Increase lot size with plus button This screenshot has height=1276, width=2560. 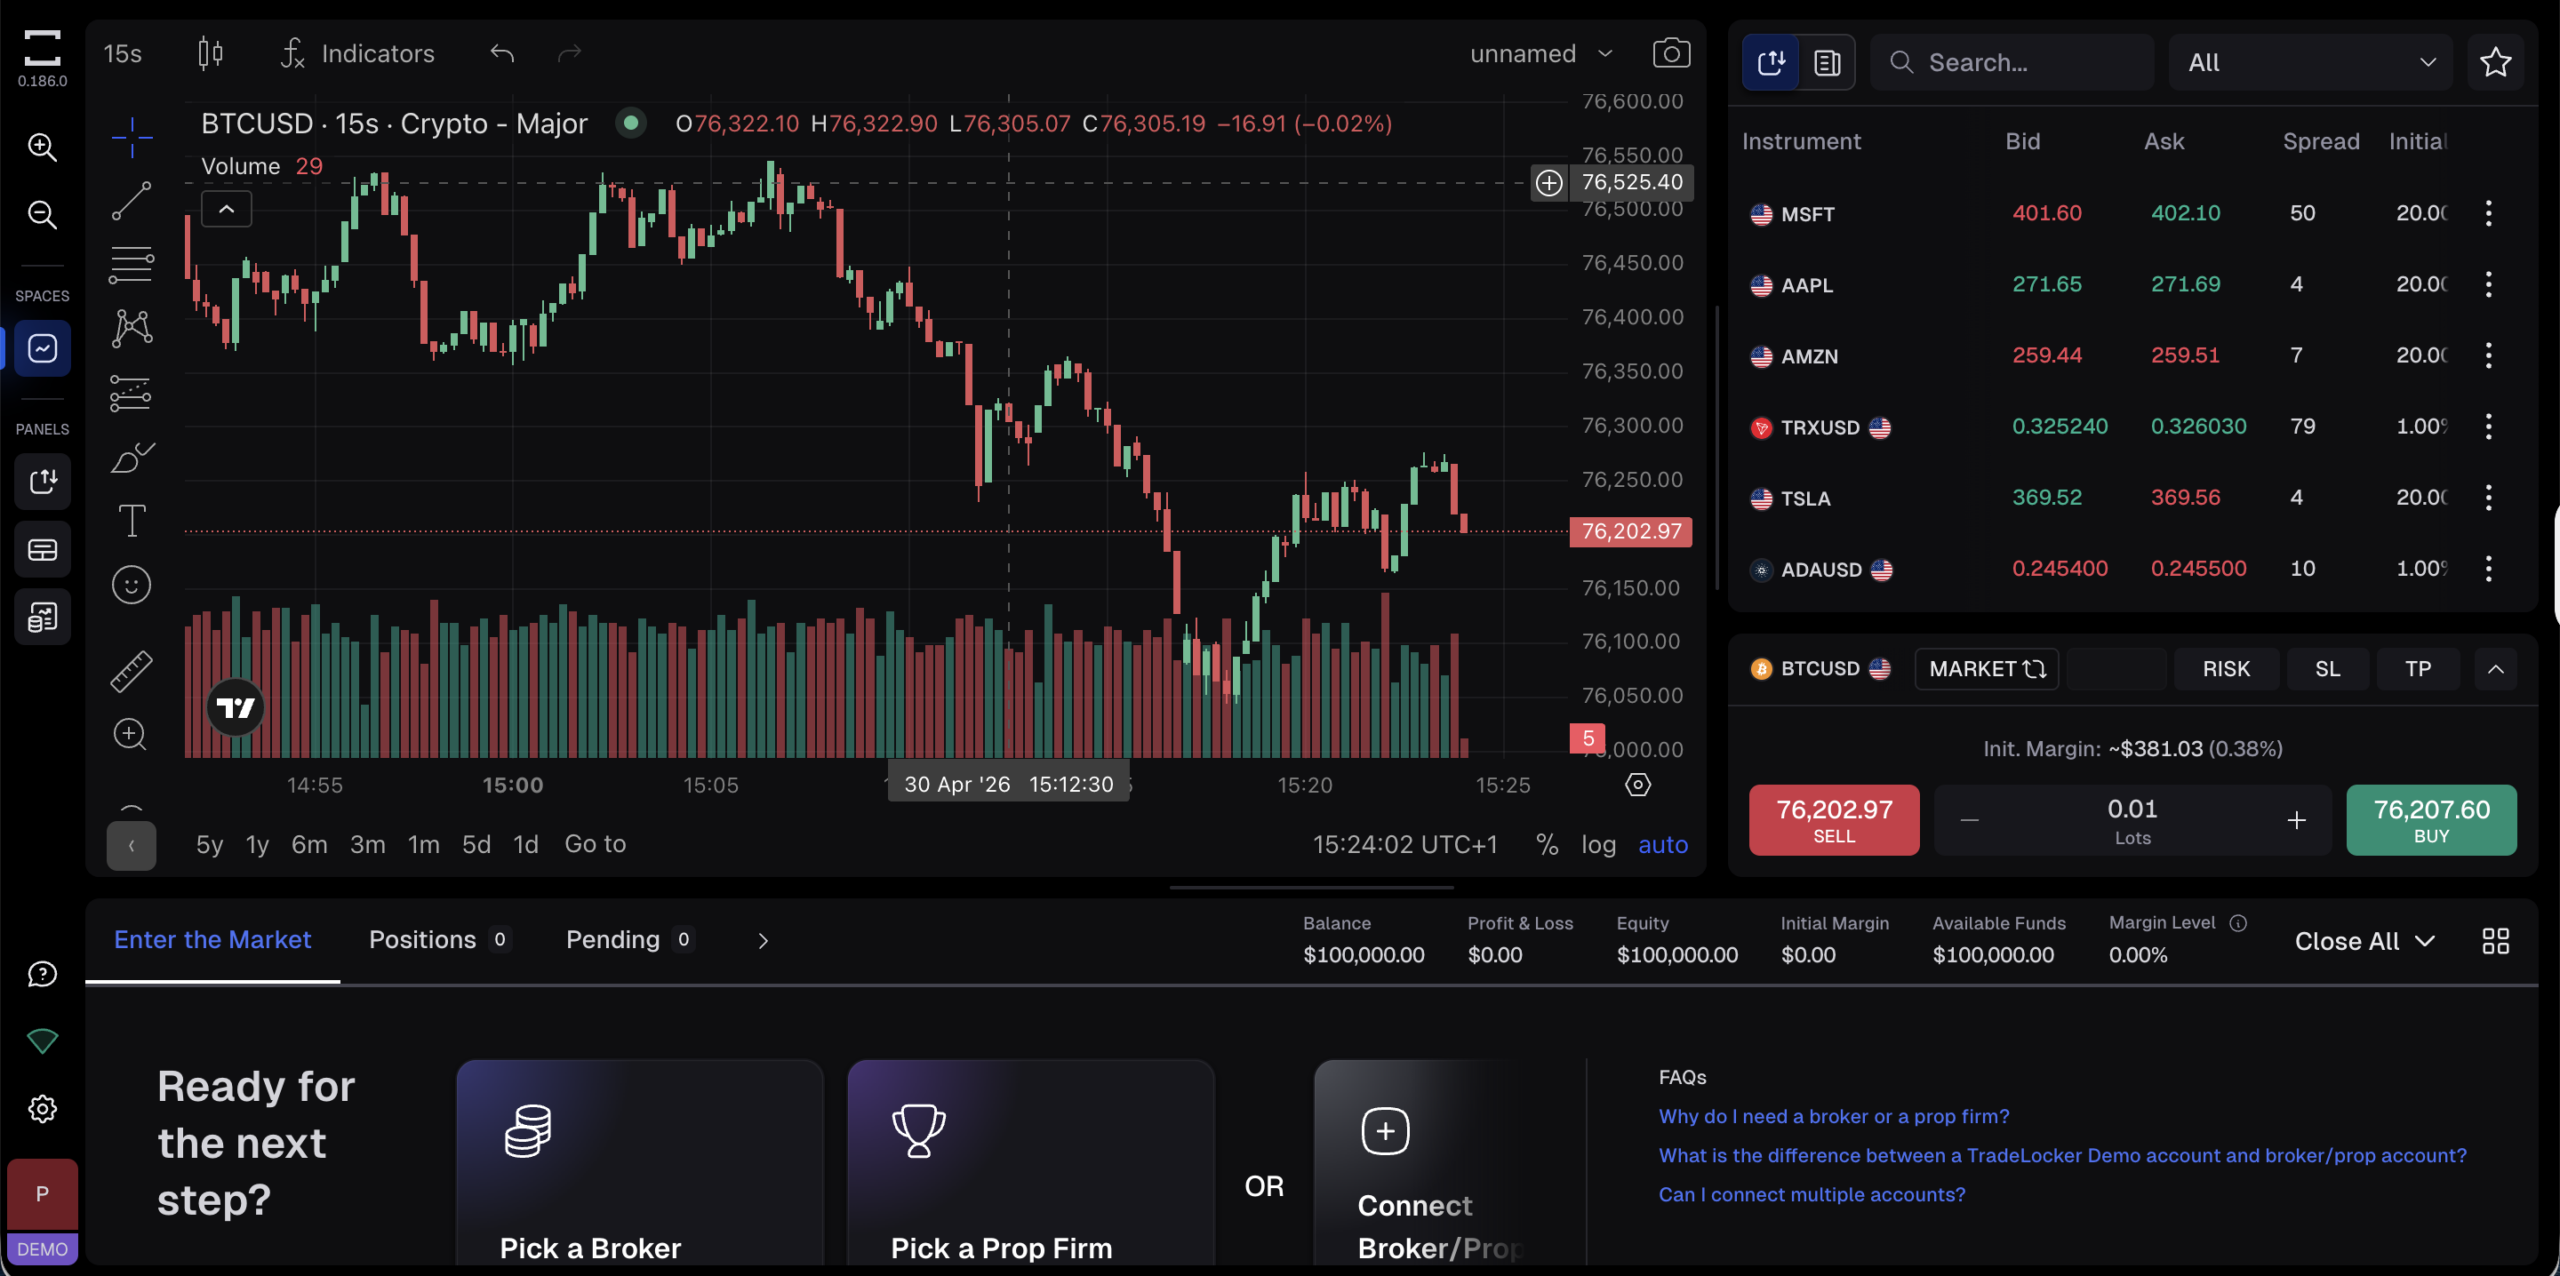[2296, 821]
